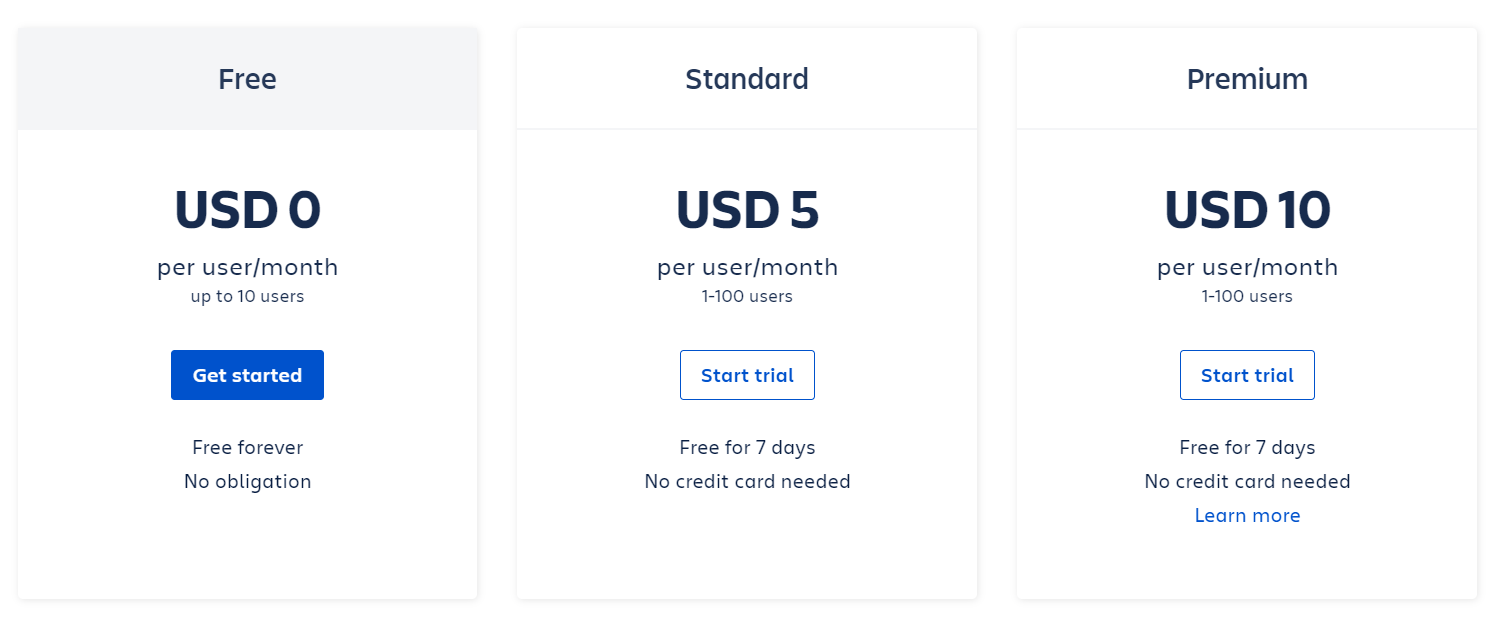Click the USD 5 price text

(x=747, y=209)
